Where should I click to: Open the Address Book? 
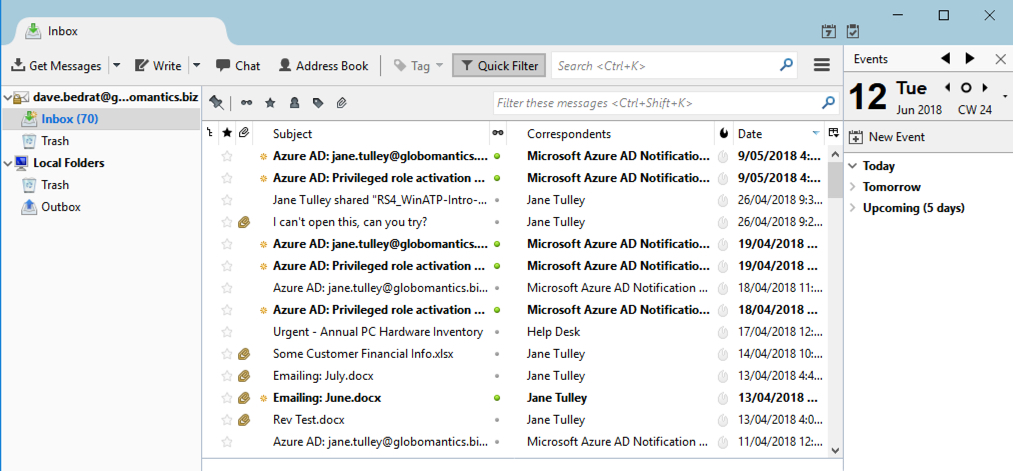click(324, 66)
